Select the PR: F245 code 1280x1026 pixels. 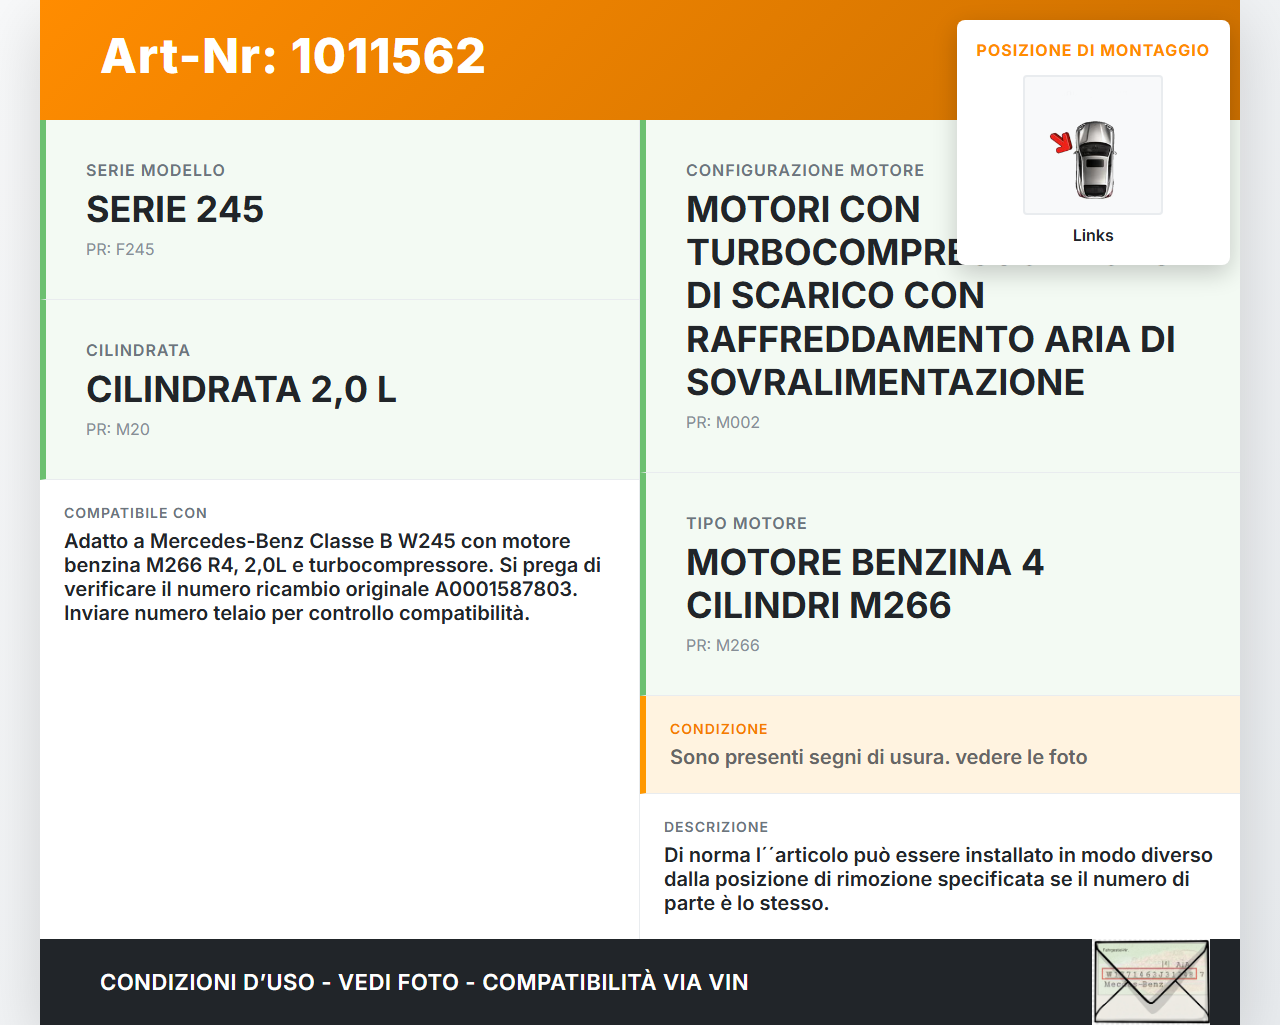click(x=120, y=249)
